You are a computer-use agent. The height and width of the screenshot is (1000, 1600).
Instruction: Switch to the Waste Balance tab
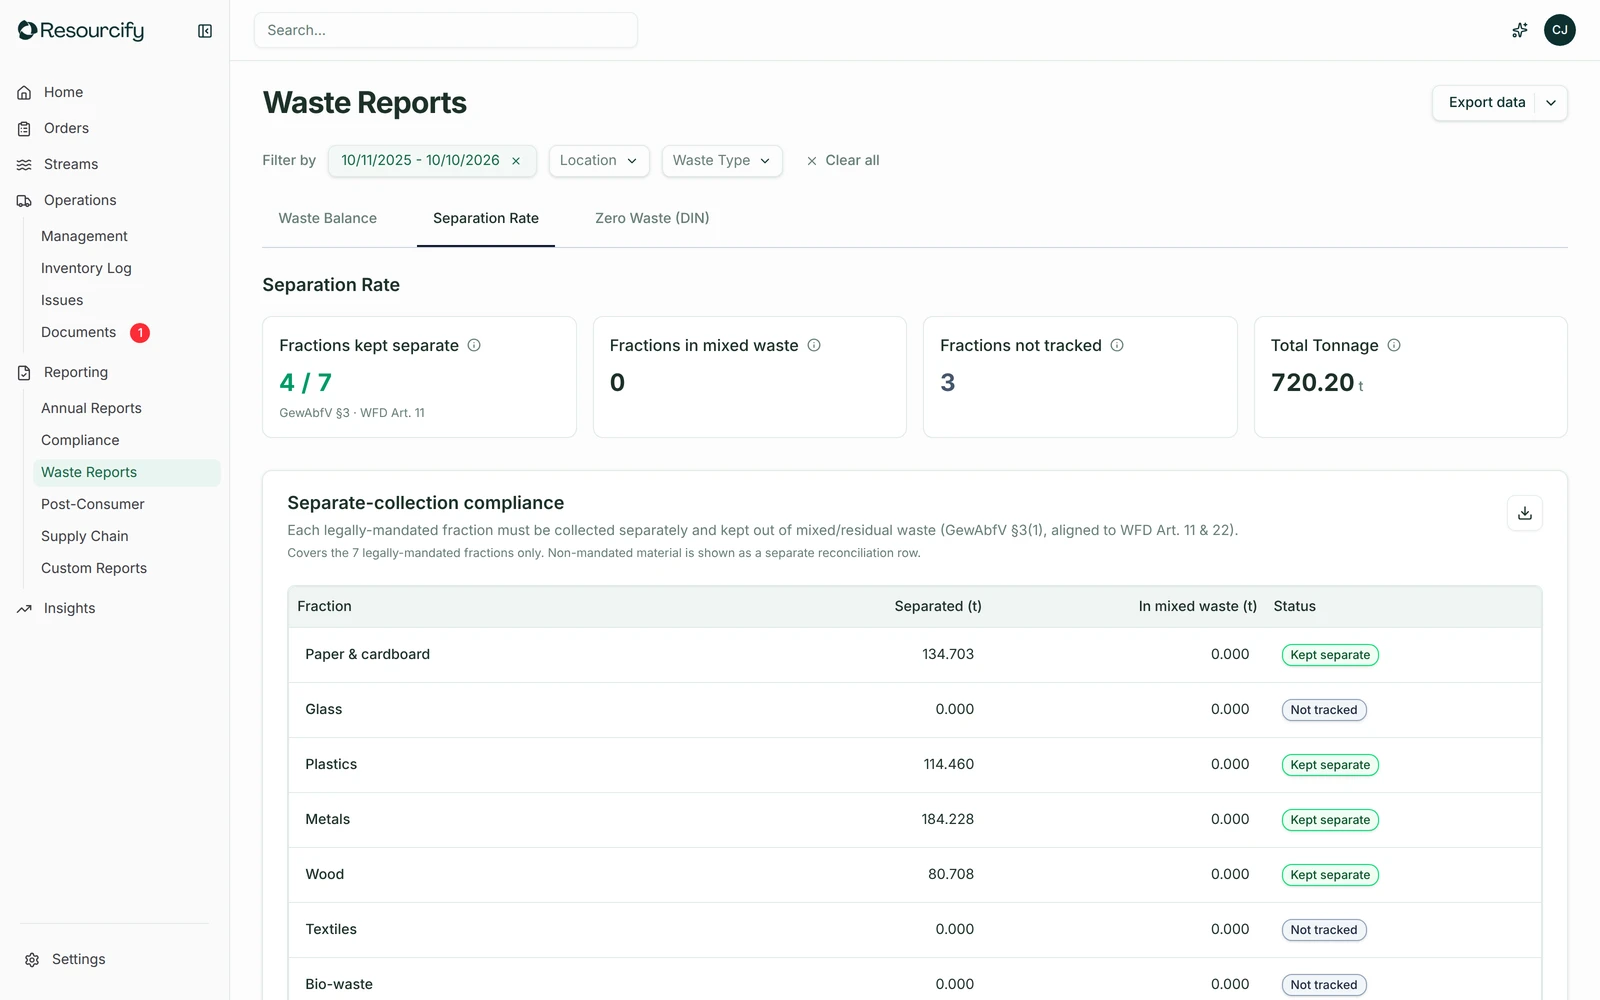click(x=328, y=218)
